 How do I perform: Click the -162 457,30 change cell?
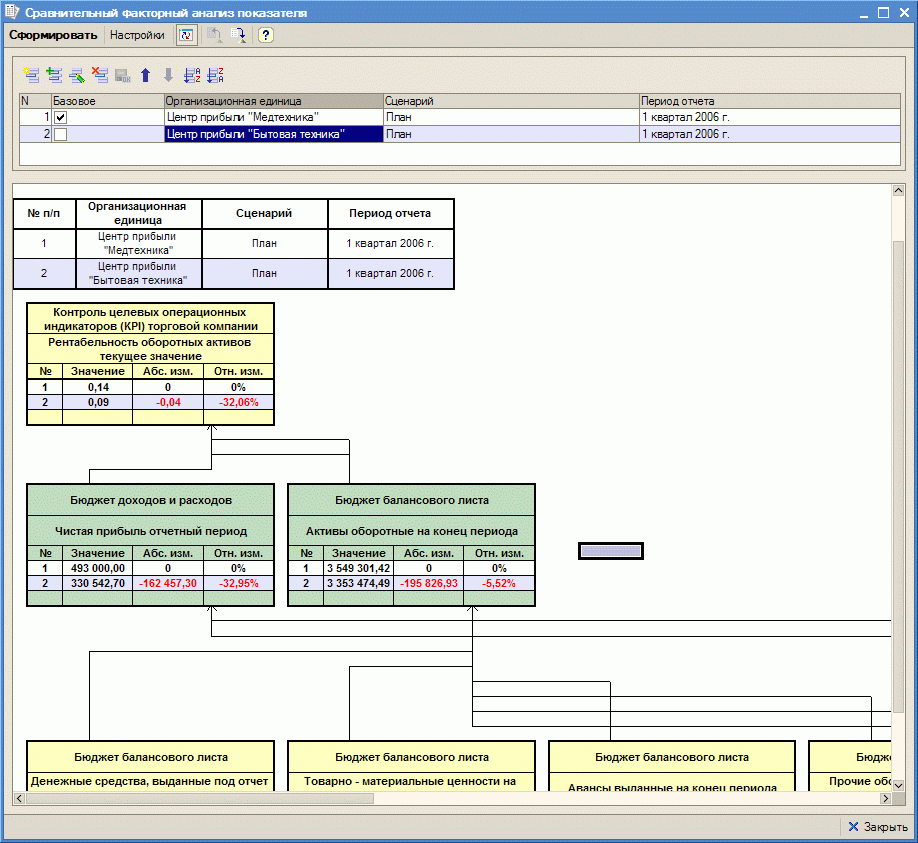tap(168, 583)
